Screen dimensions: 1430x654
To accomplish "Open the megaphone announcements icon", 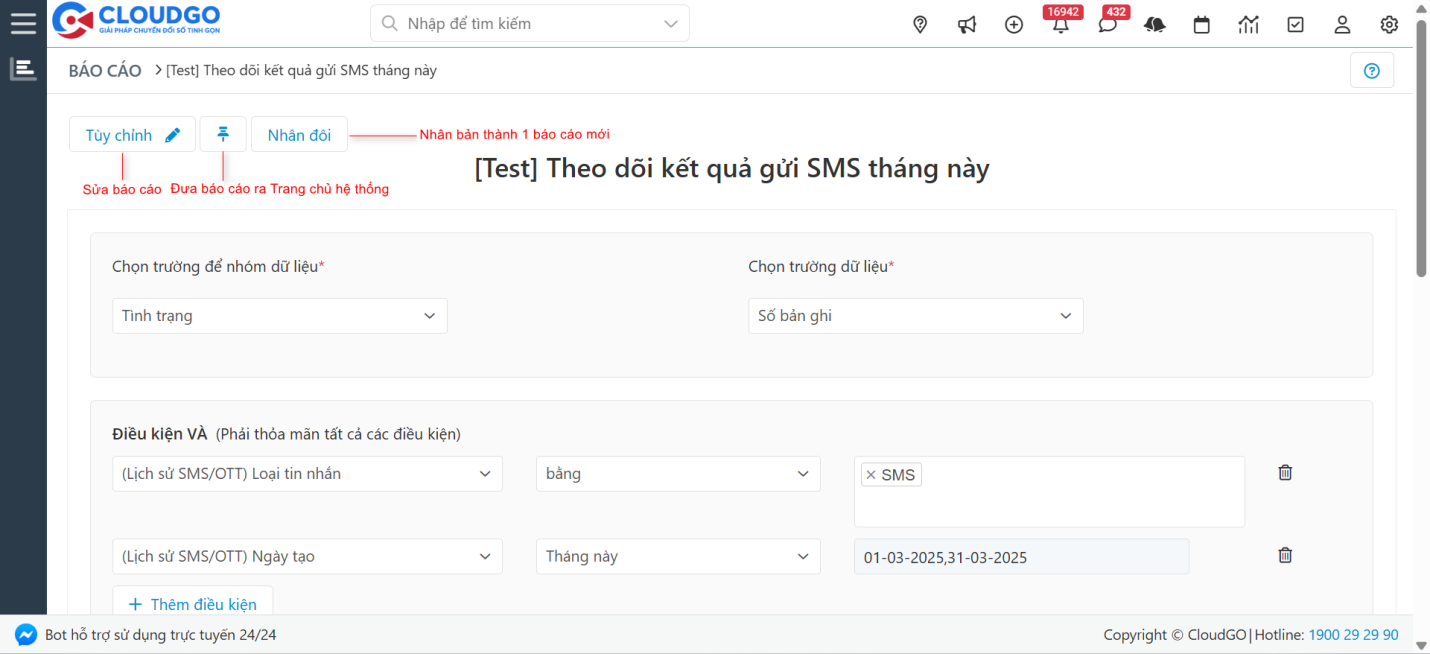I will click(x=967, y=25).
